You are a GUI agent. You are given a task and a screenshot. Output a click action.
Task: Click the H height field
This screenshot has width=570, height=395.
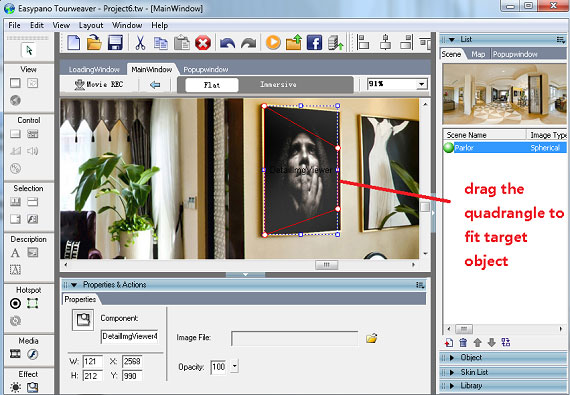(x=92, y=376)
